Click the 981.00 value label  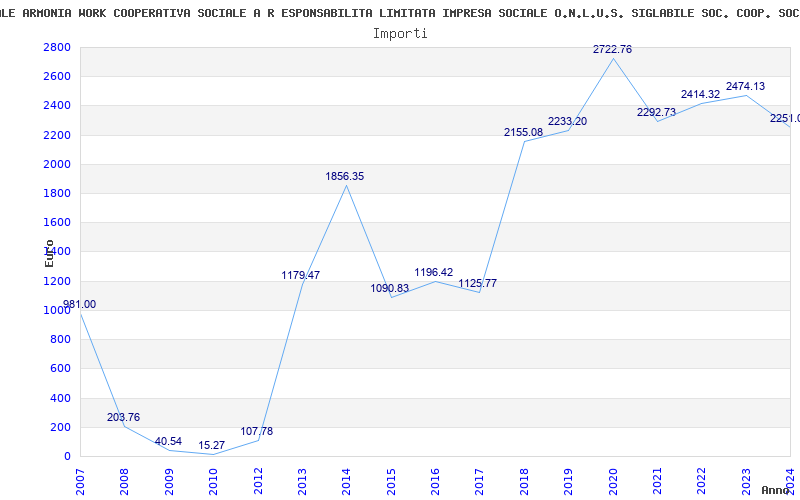click(x=80, y=305)
